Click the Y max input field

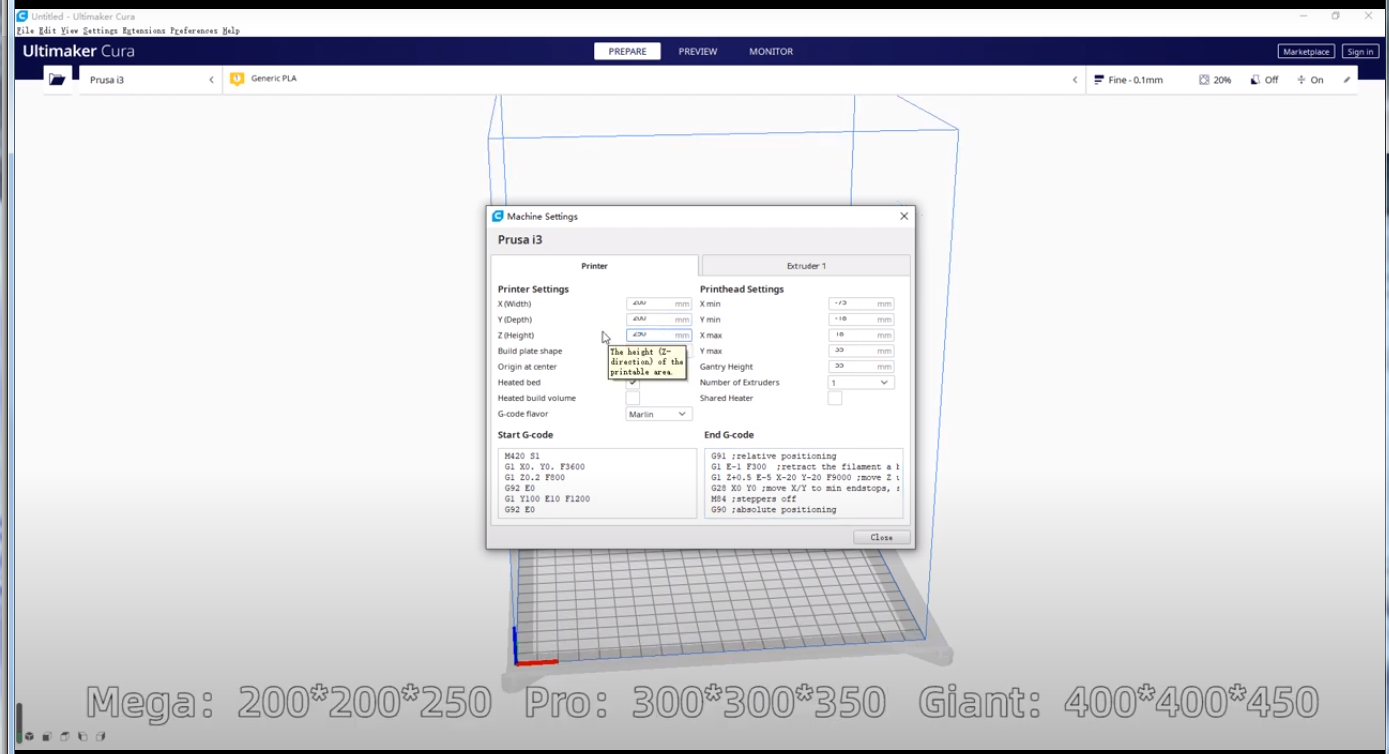[x=861, y=351]
